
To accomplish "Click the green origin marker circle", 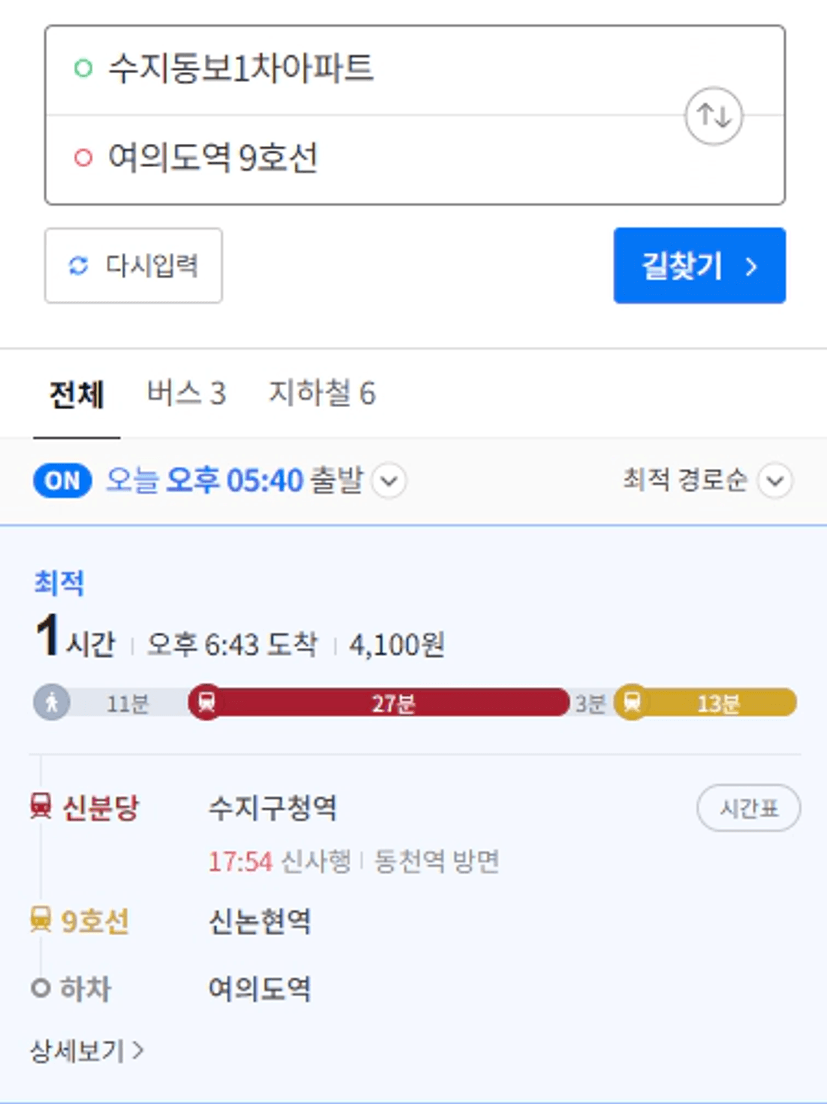I will (x=83, y=68).
